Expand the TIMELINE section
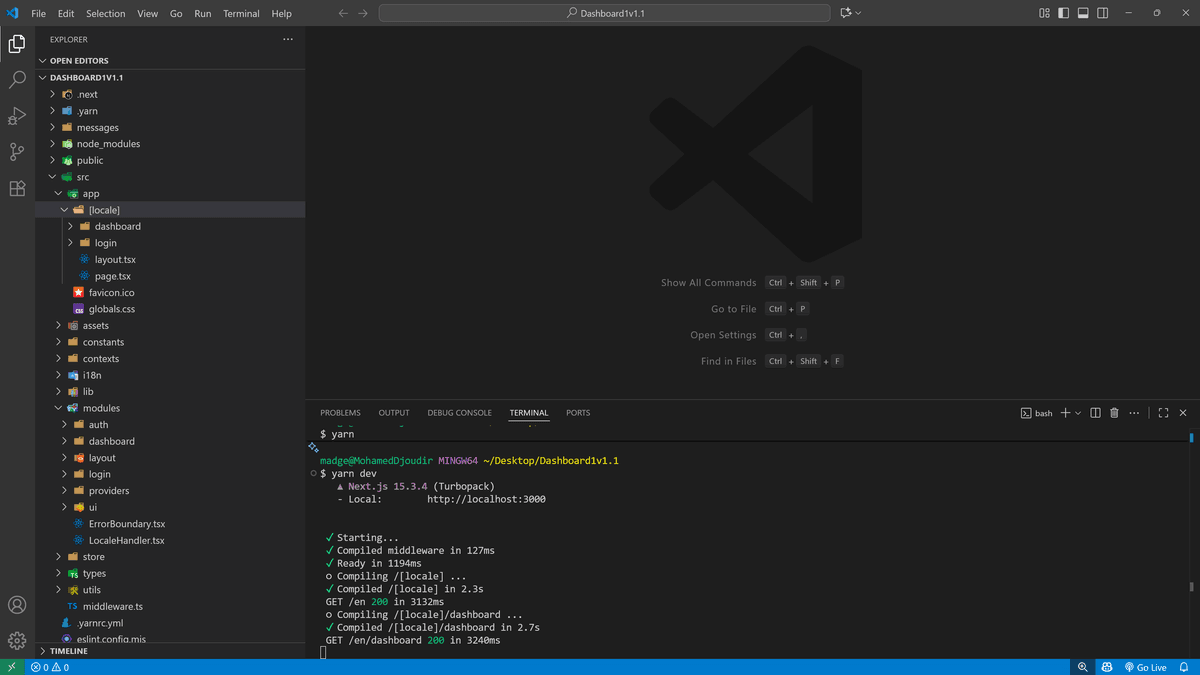The width and height of the screenshot is (1200, 675). coord(68,651)
